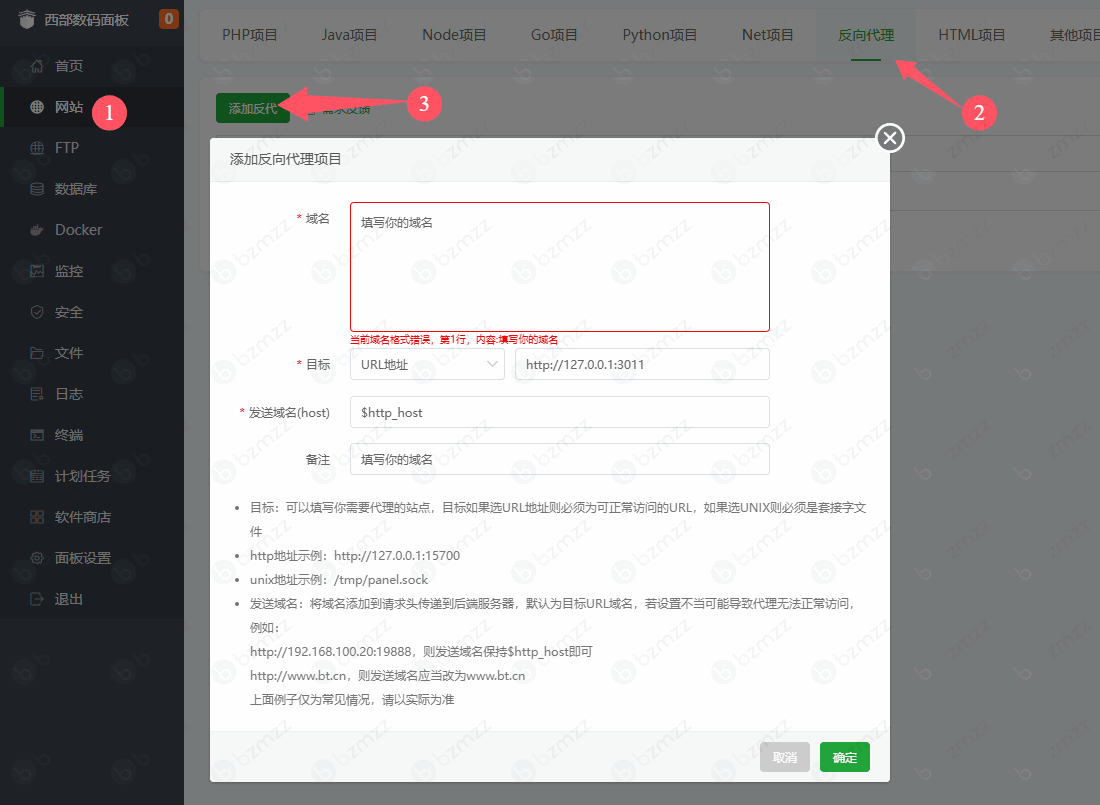Close the 添加反向代理项目 dialog with X
Viewport: 1100px width, 805px height.
pos(890,138)
